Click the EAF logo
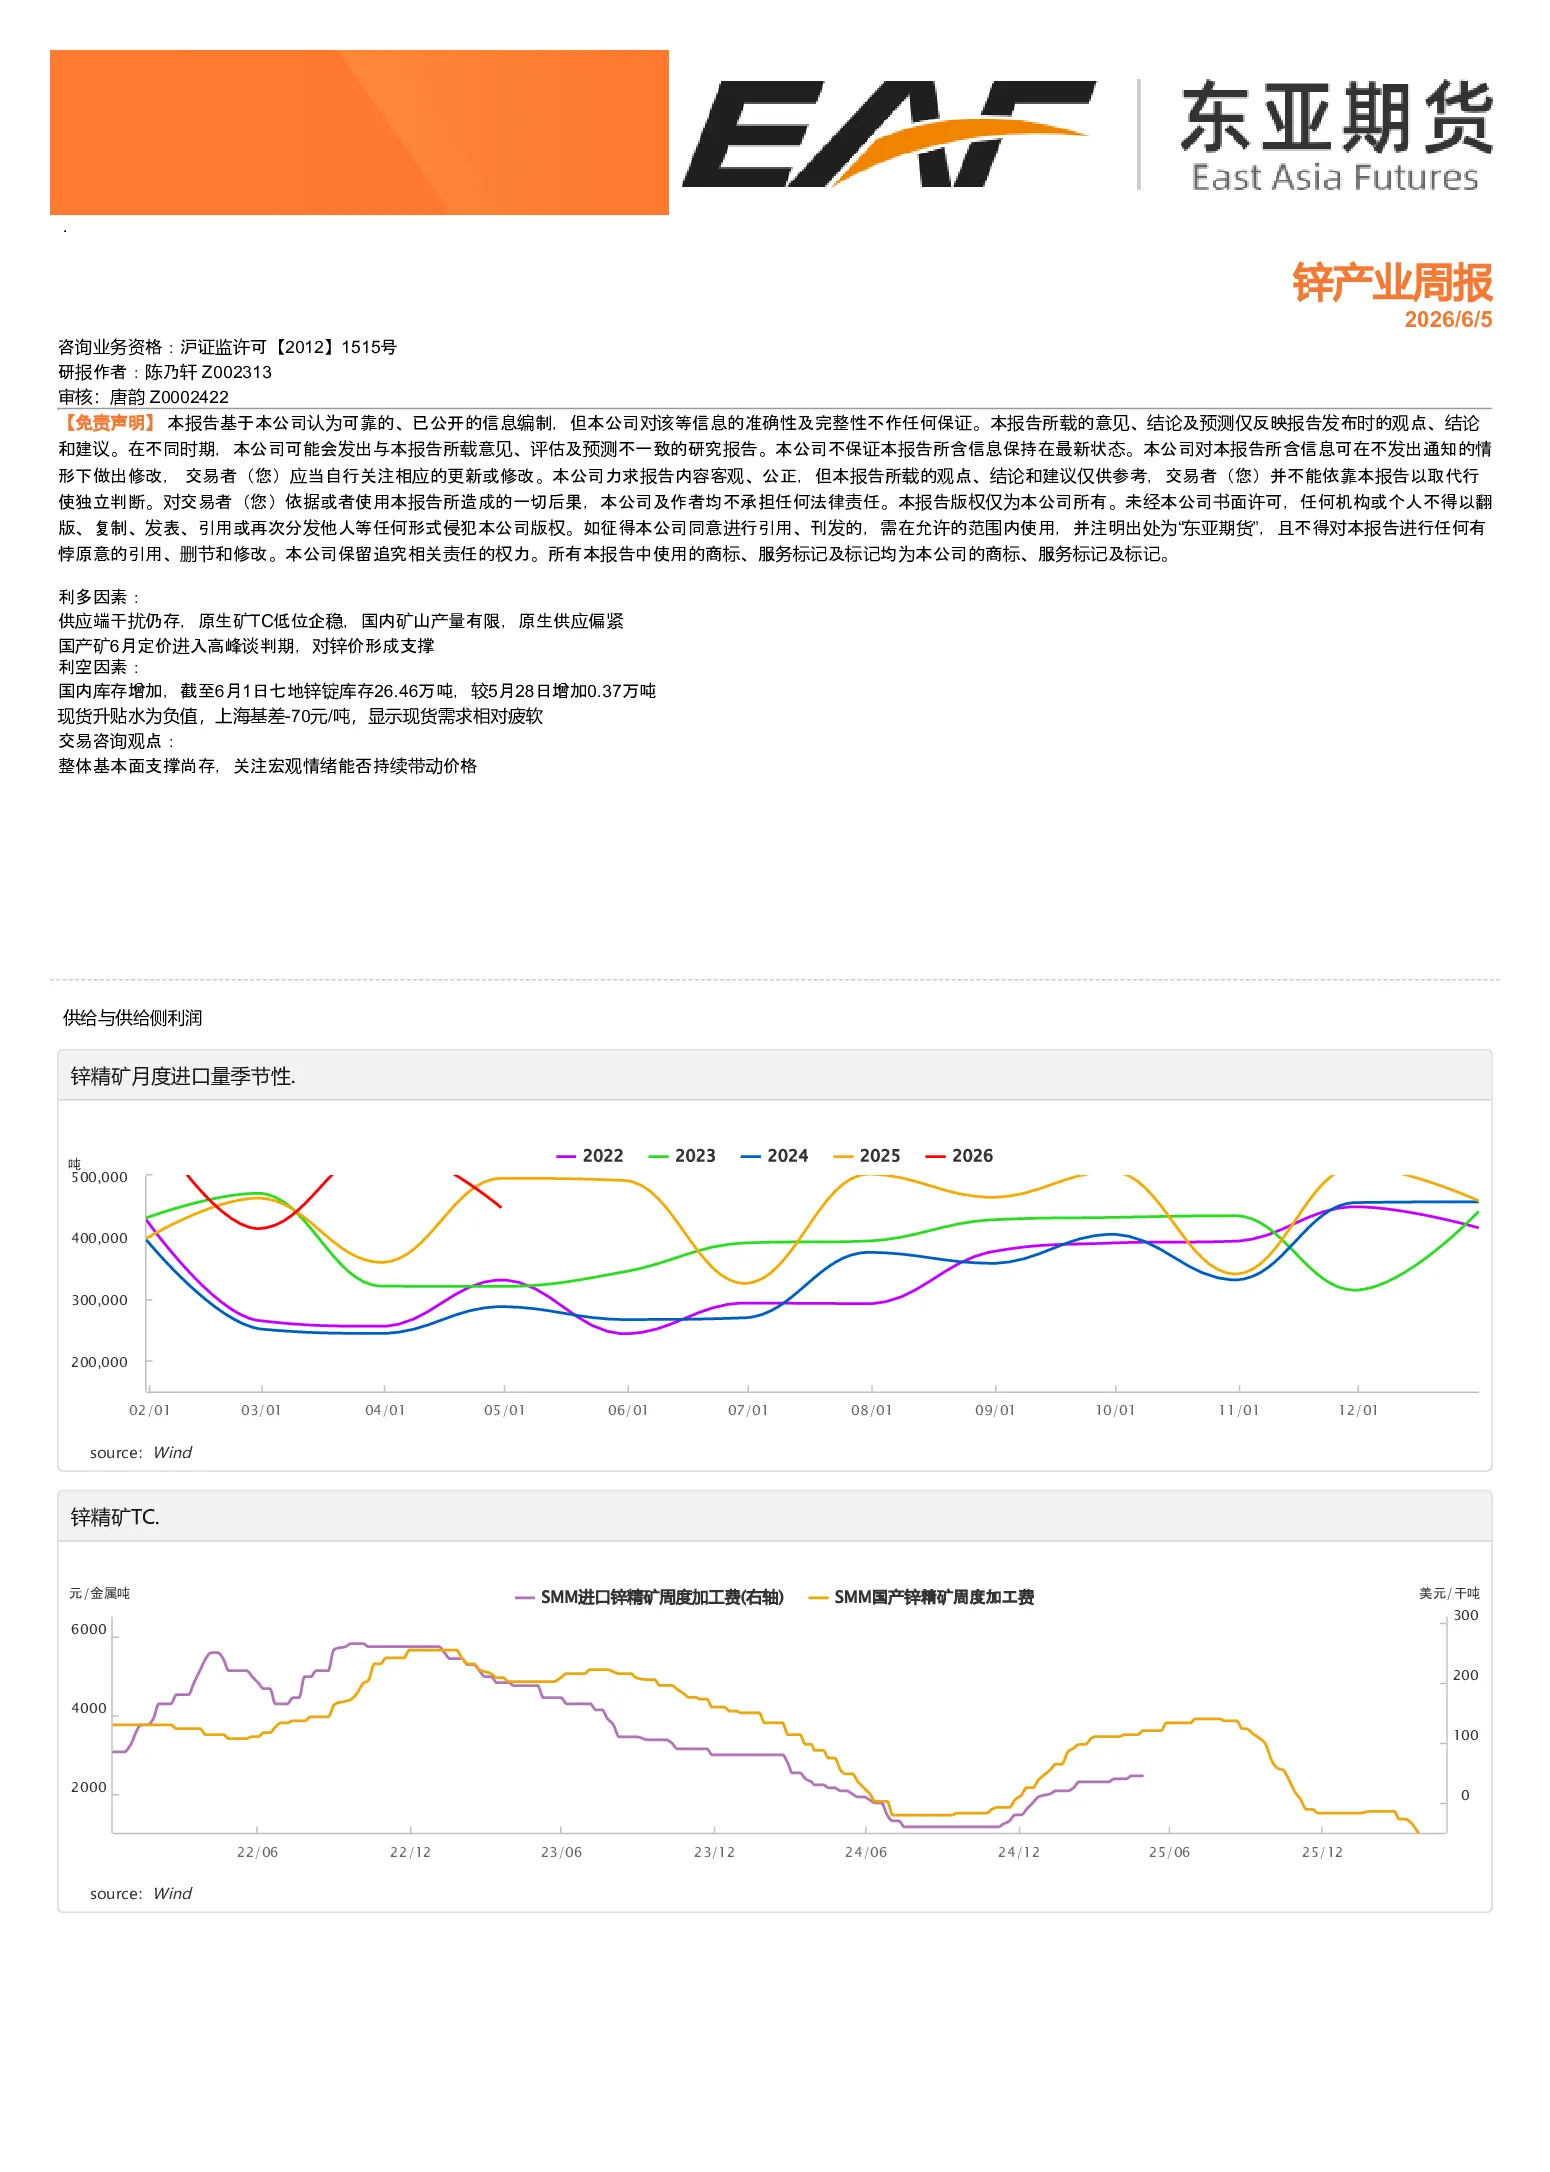 click(x=889, y=133)
